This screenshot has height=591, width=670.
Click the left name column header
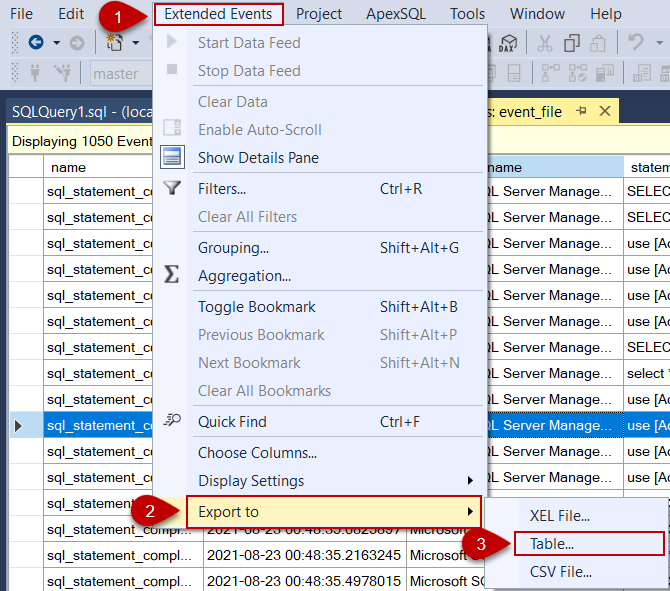point(98,167)
